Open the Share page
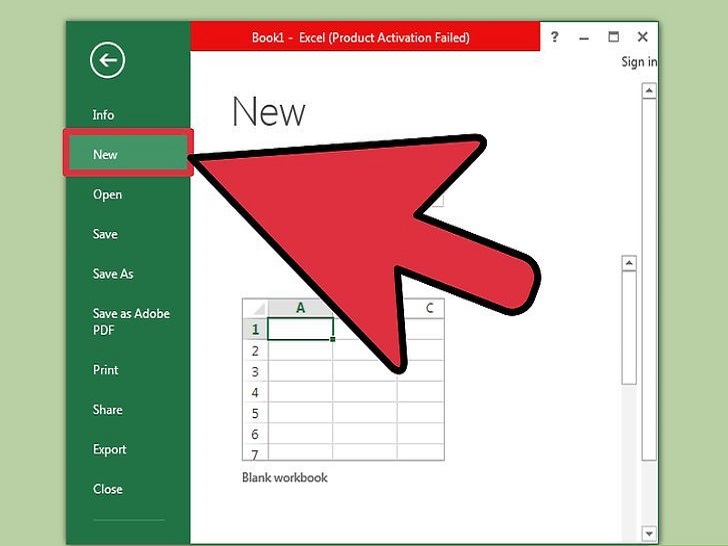The height and width of the screenshot is (546, 728). pos(108,410)
